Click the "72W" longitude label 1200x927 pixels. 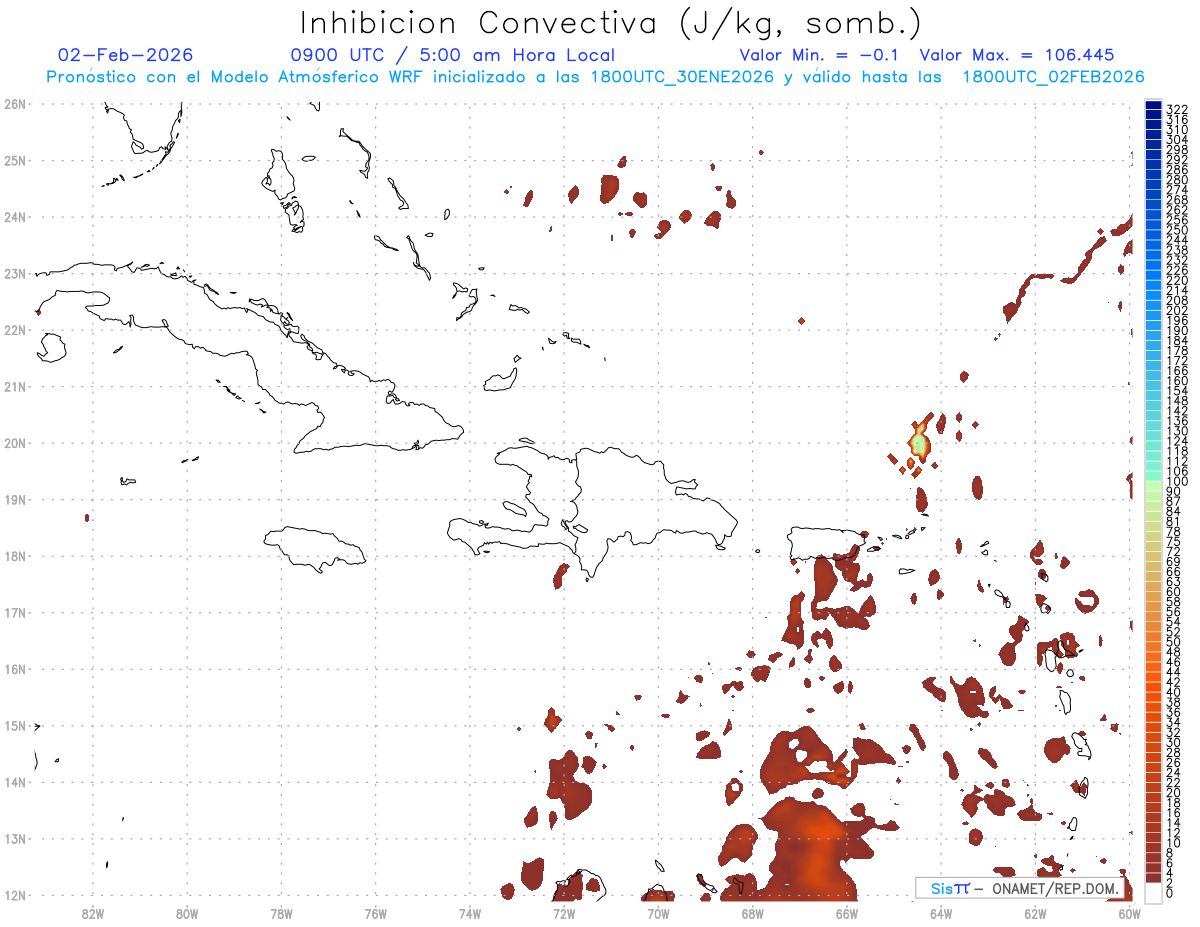[x=564, y=913]
